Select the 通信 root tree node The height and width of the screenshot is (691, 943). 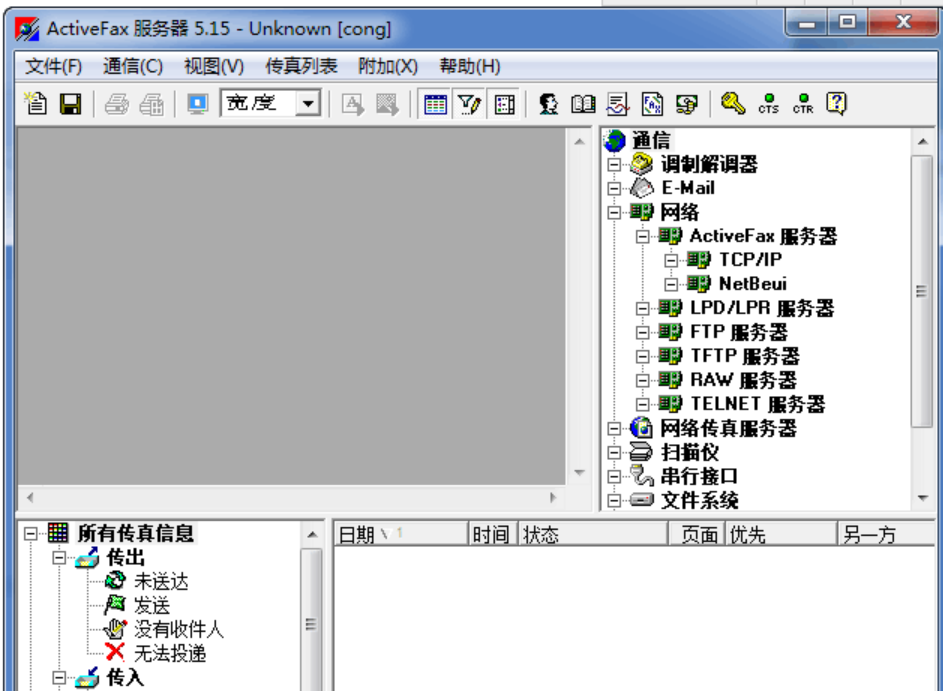[651, 141]
